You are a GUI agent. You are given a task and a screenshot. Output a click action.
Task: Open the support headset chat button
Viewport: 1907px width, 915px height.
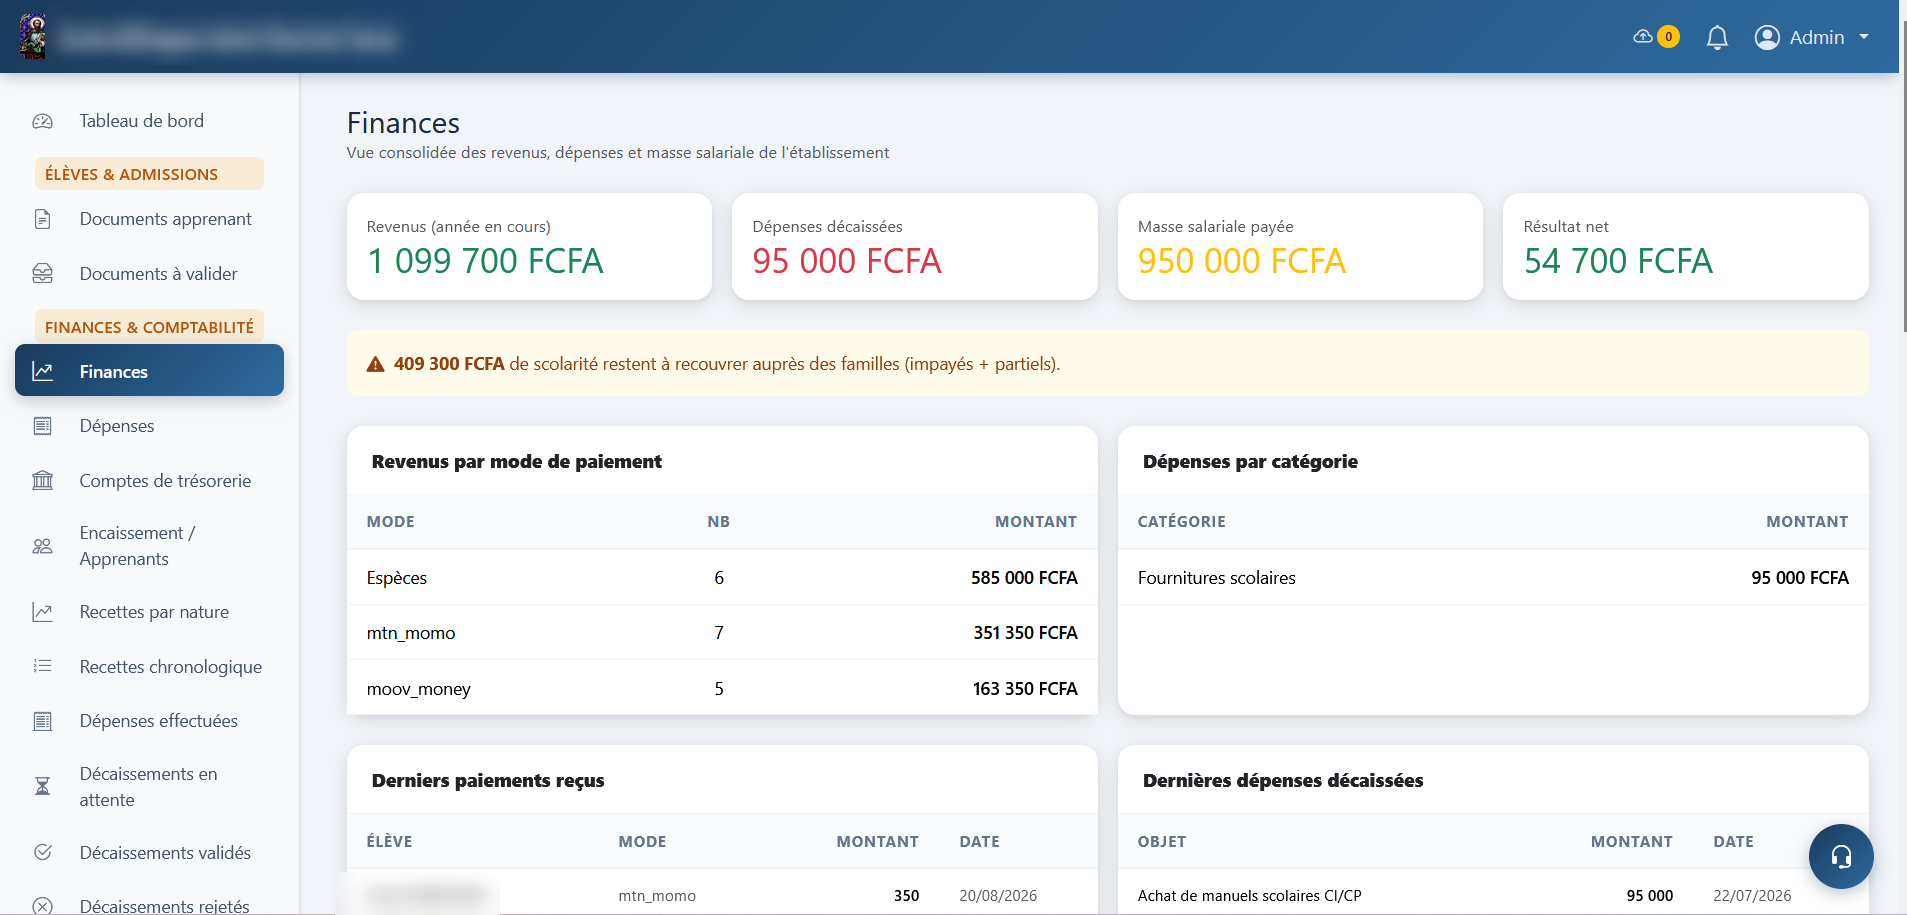(x=1841, y=856)
